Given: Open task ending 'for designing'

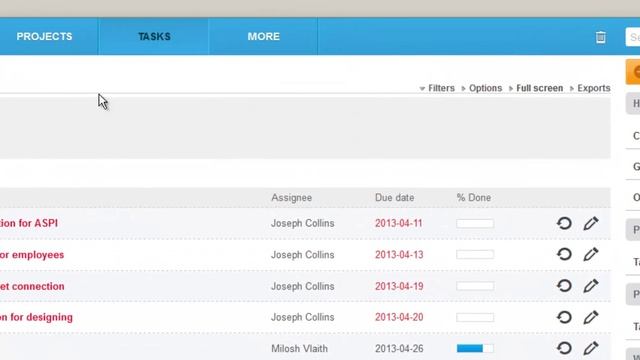Looking at the screenshot, I should 36,317.
